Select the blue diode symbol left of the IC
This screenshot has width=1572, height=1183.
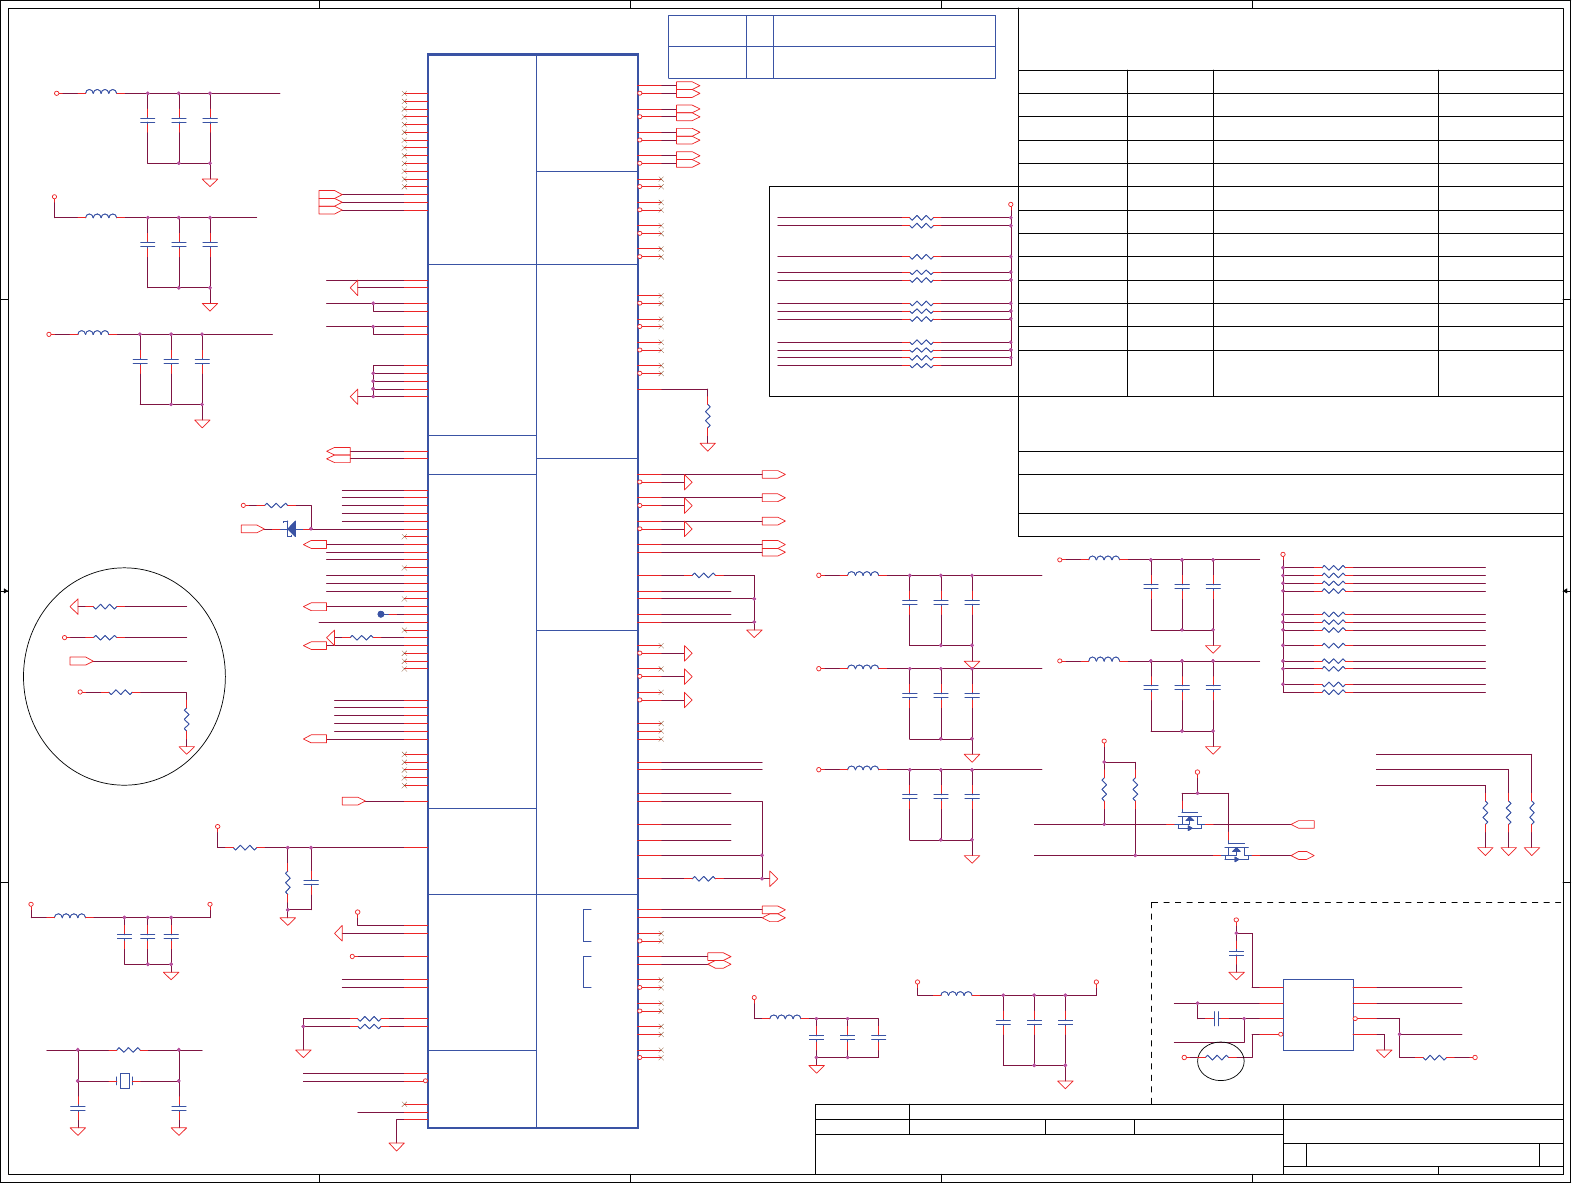point(291,529)
